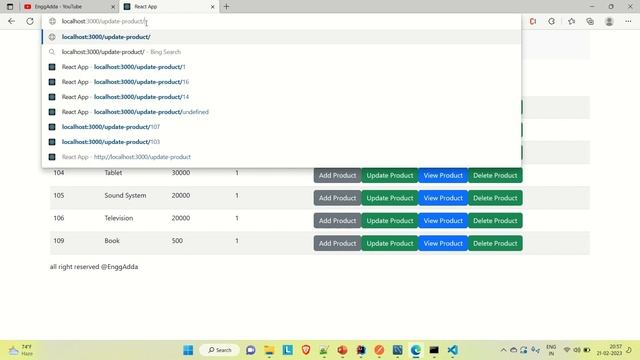Click Add Product in the Book row
The width and height of the screenshot is (640, 360).
point(337,243)
